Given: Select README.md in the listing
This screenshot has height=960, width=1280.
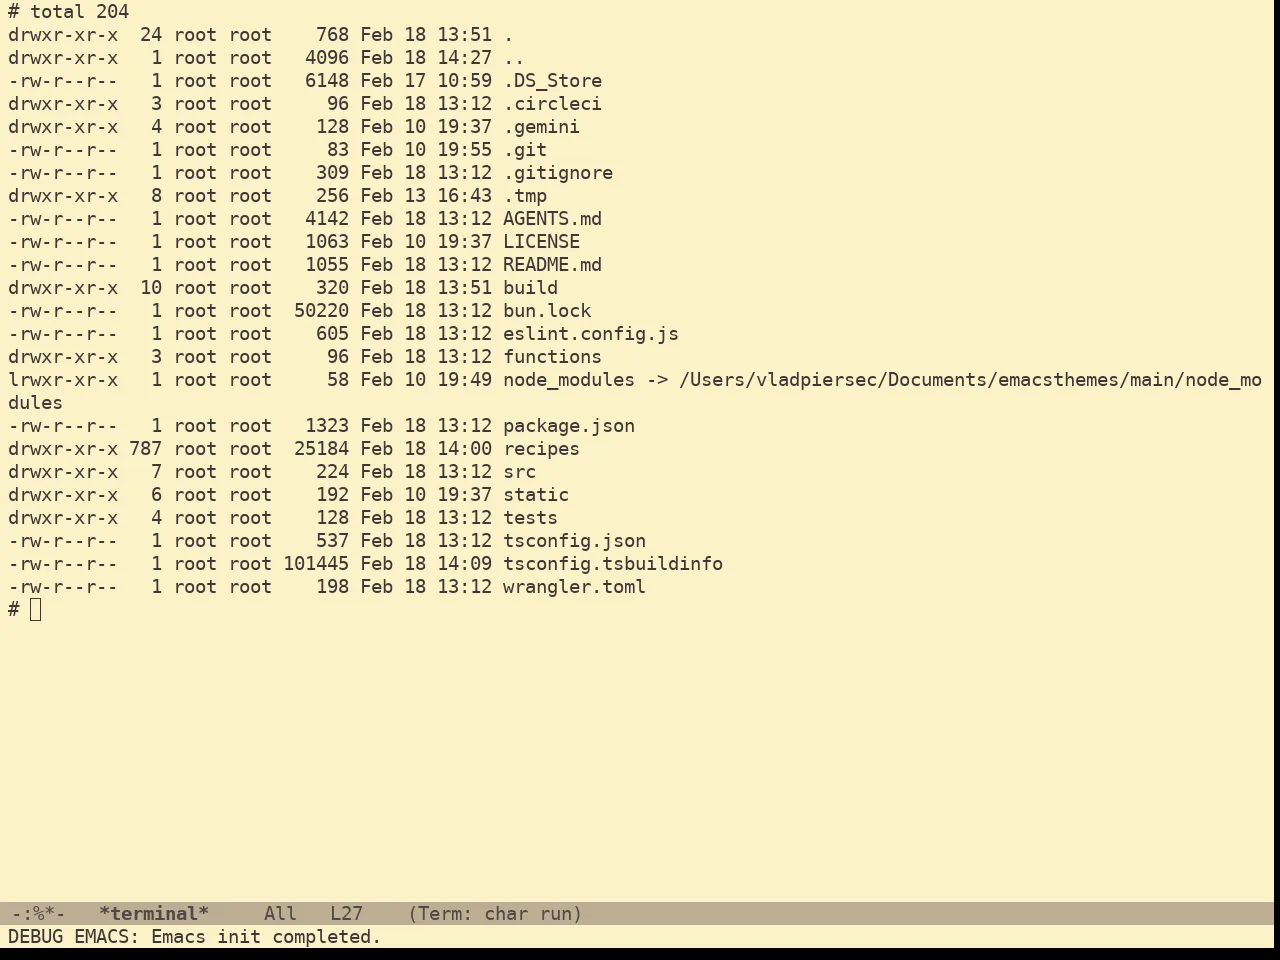Looking at the screenshot, I should coord(552,265).
